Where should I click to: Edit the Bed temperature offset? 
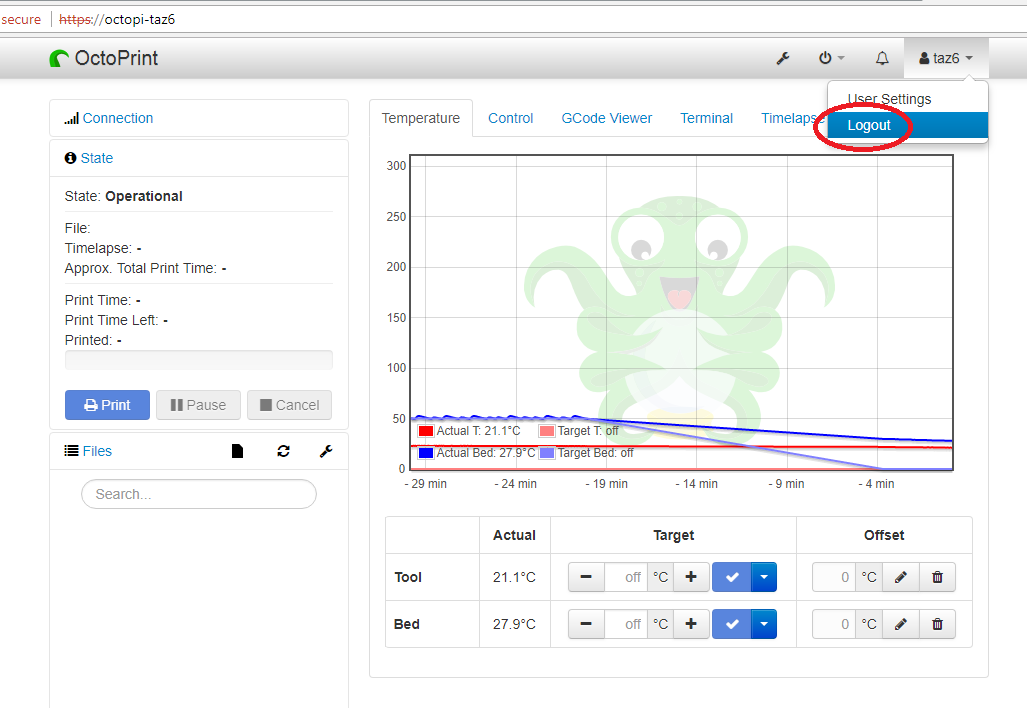(901, 624)
